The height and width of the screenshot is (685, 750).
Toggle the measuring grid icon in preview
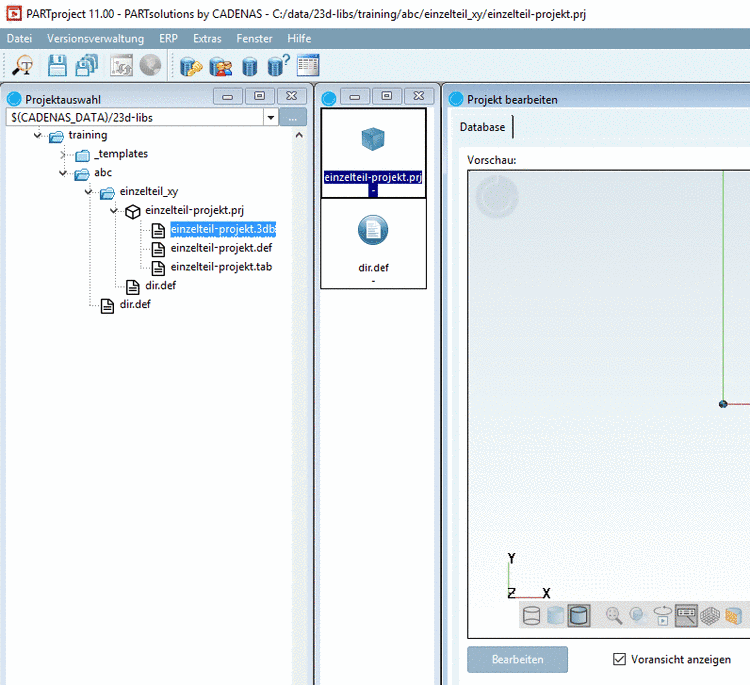click(686, 616)
